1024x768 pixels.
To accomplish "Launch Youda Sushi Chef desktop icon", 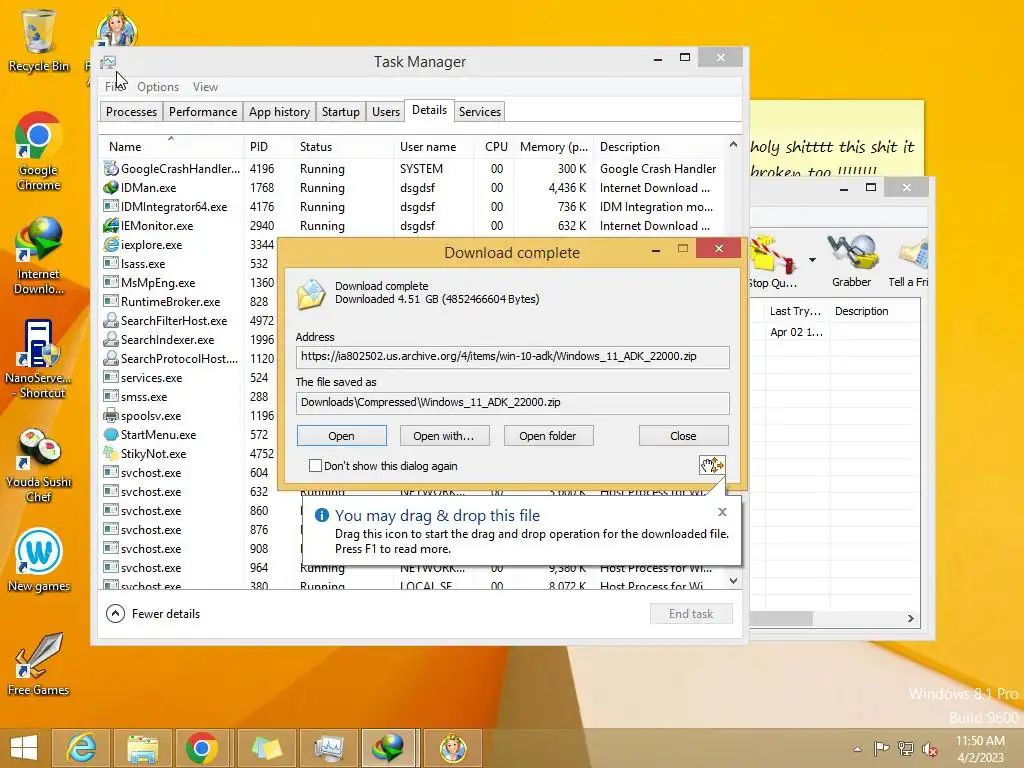I will pyautogui.click(x=38, y=465).
